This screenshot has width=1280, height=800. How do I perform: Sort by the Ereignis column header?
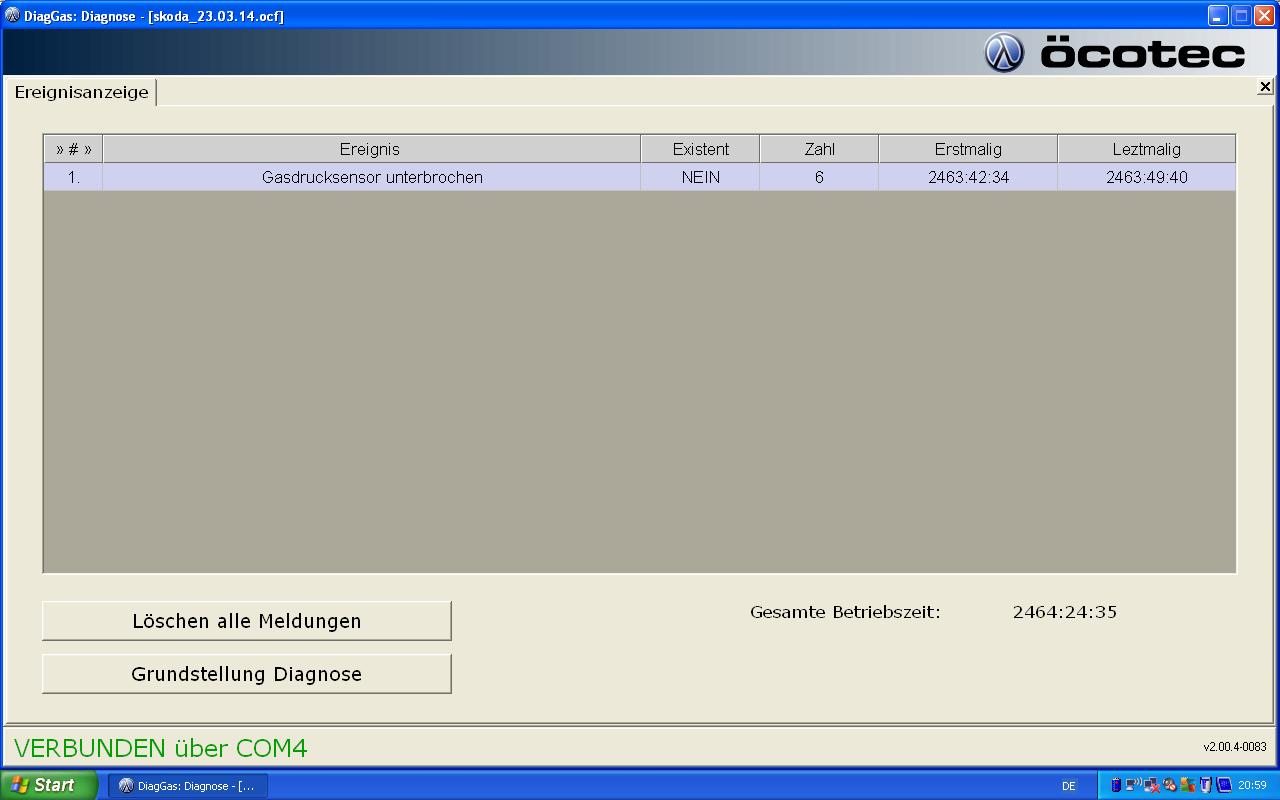coord(370,149)
